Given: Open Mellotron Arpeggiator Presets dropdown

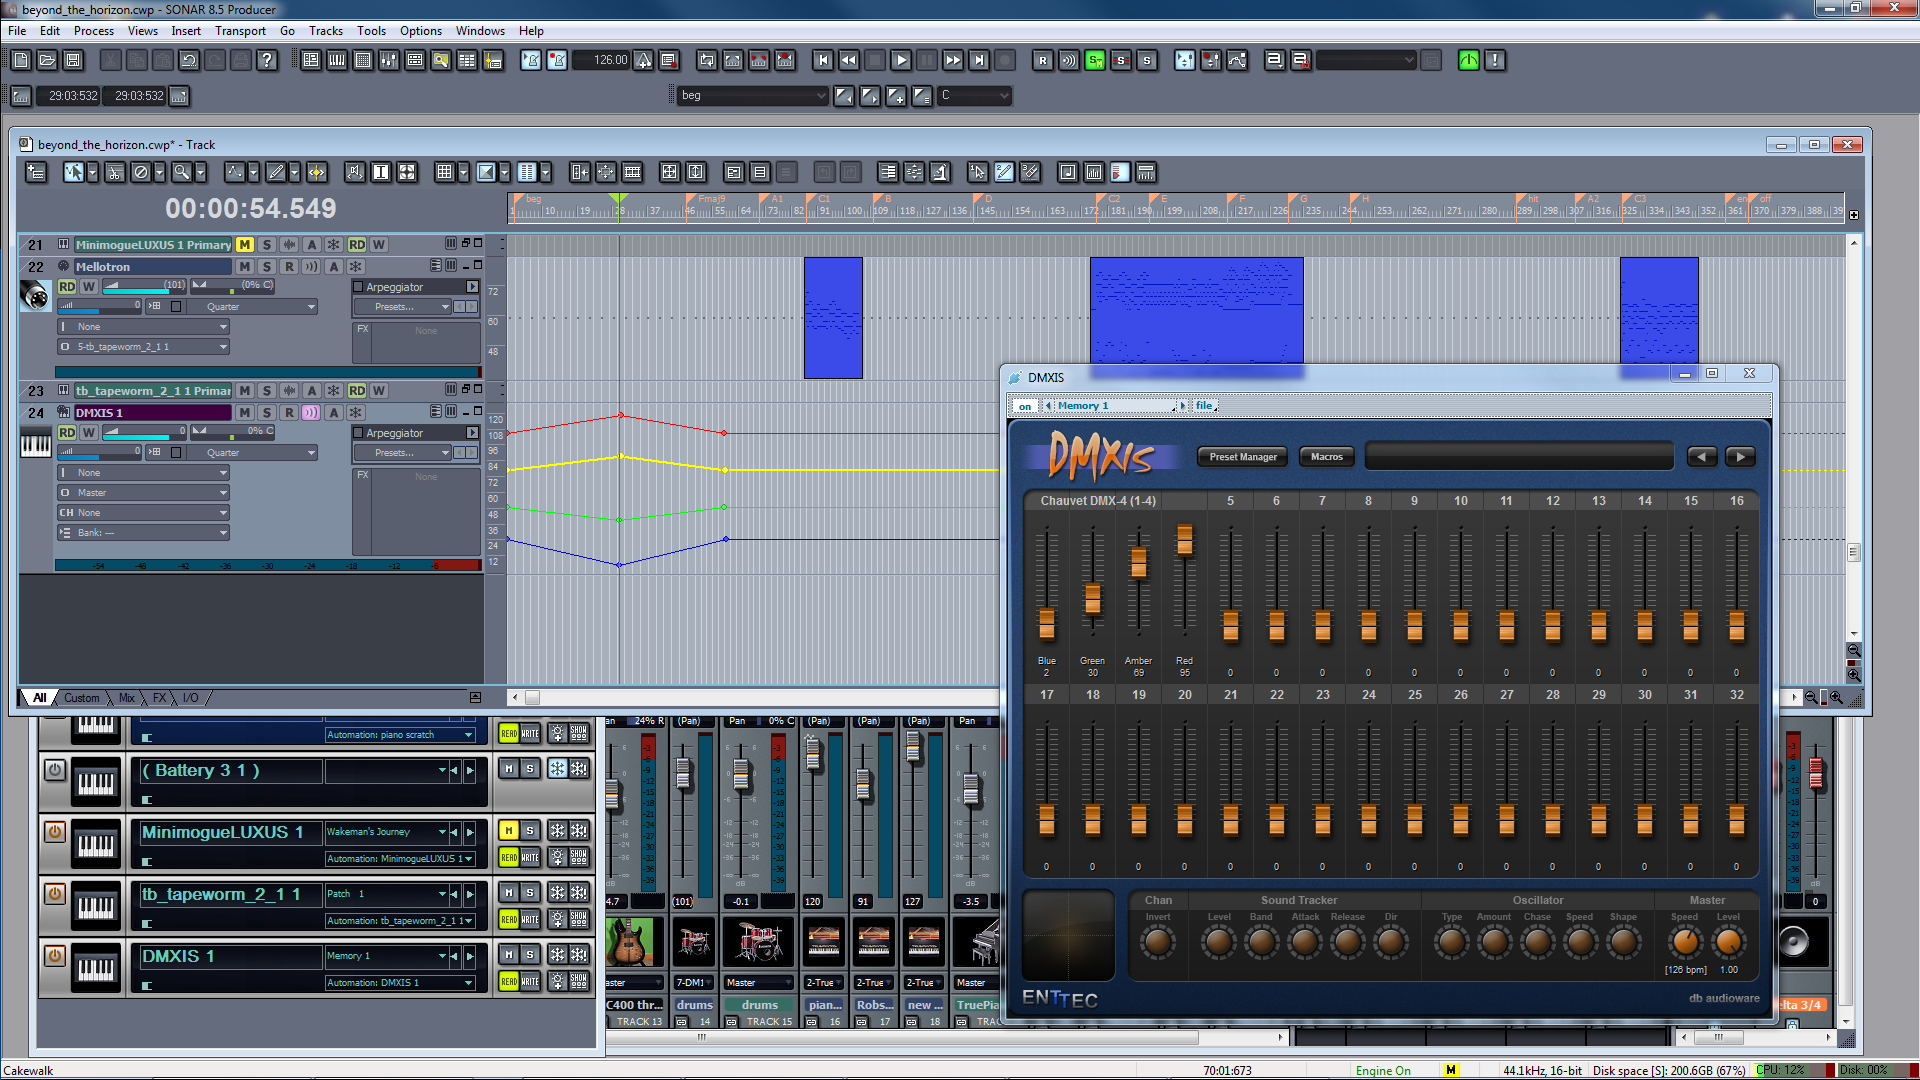Looking at the screenshot, I should pyautogui.click(x=402, y=307).
